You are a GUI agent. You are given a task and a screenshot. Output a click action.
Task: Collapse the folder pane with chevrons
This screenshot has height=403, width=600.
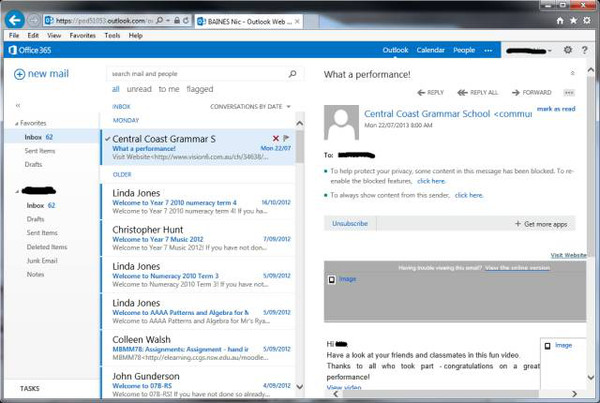(x=18, y=105)
